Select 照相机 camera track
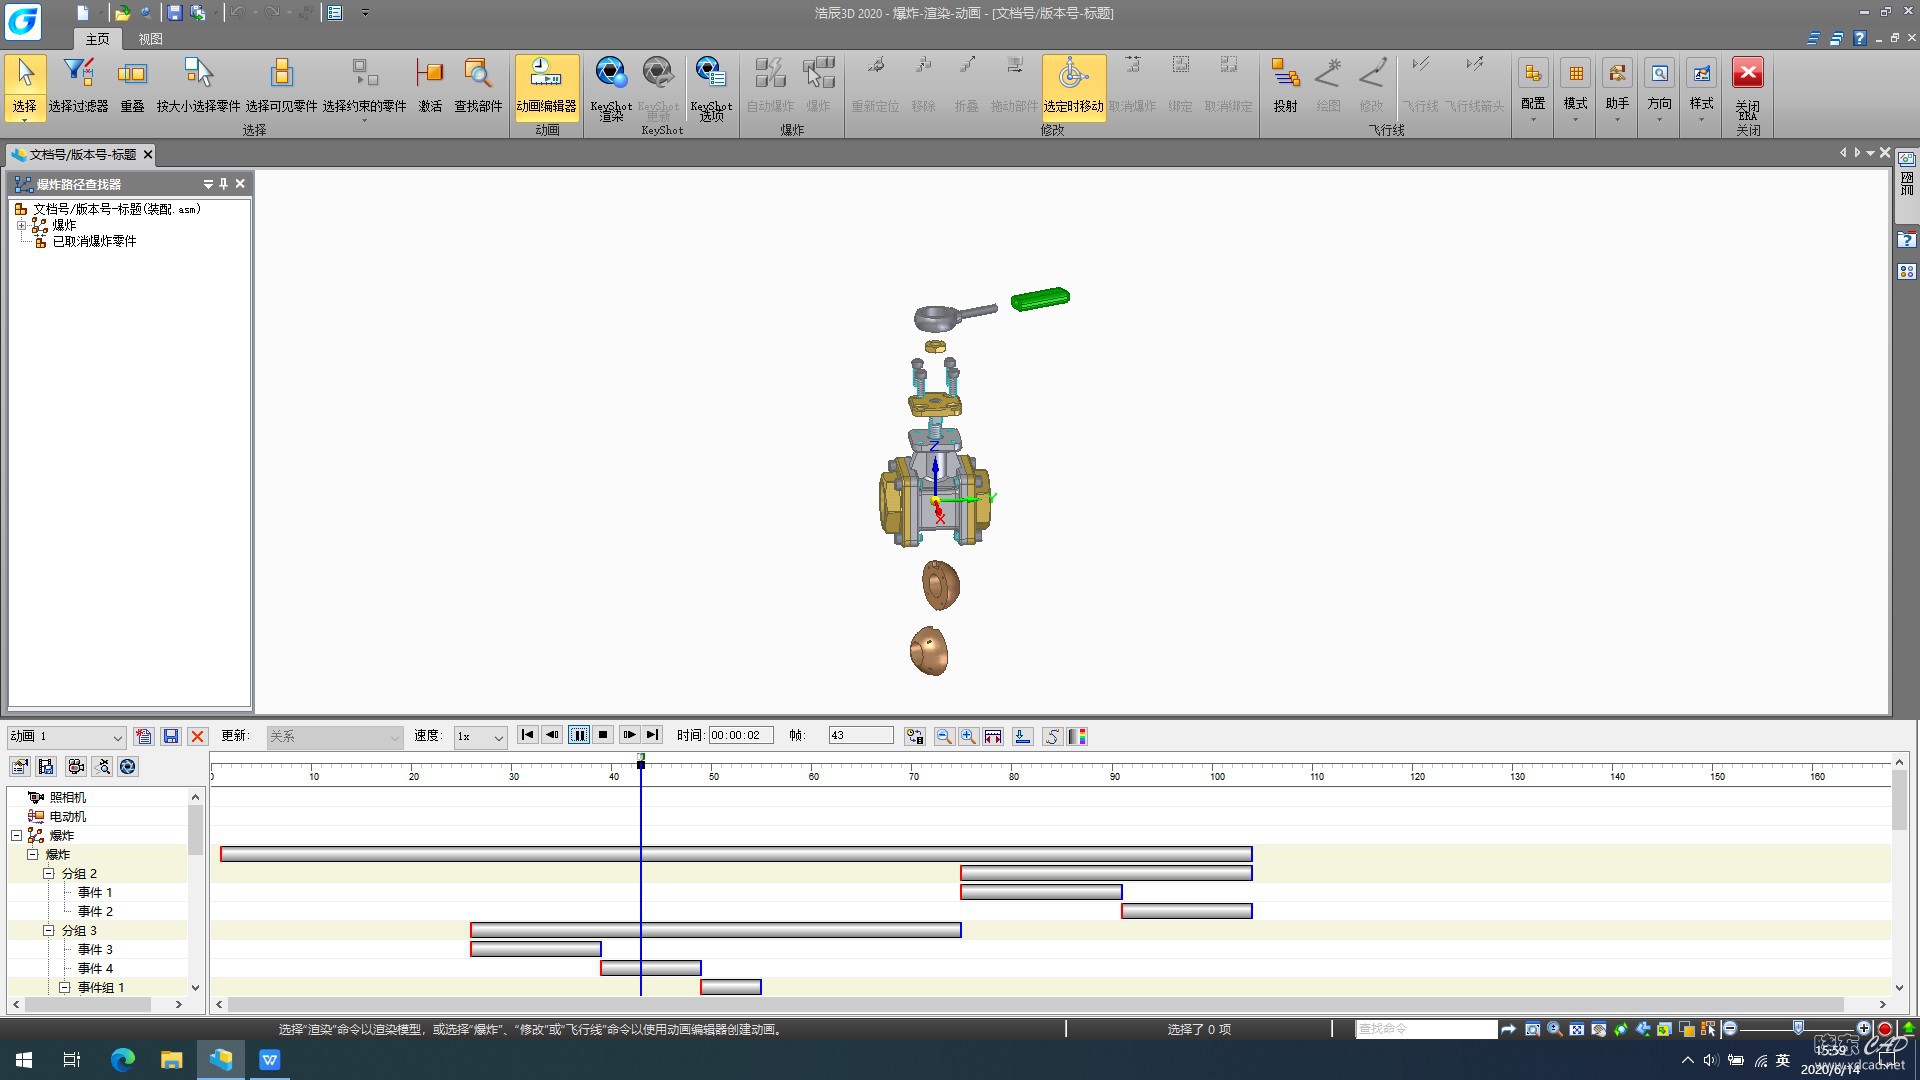This screenshot has width=1920, height=1080. [x=68, y=797]
